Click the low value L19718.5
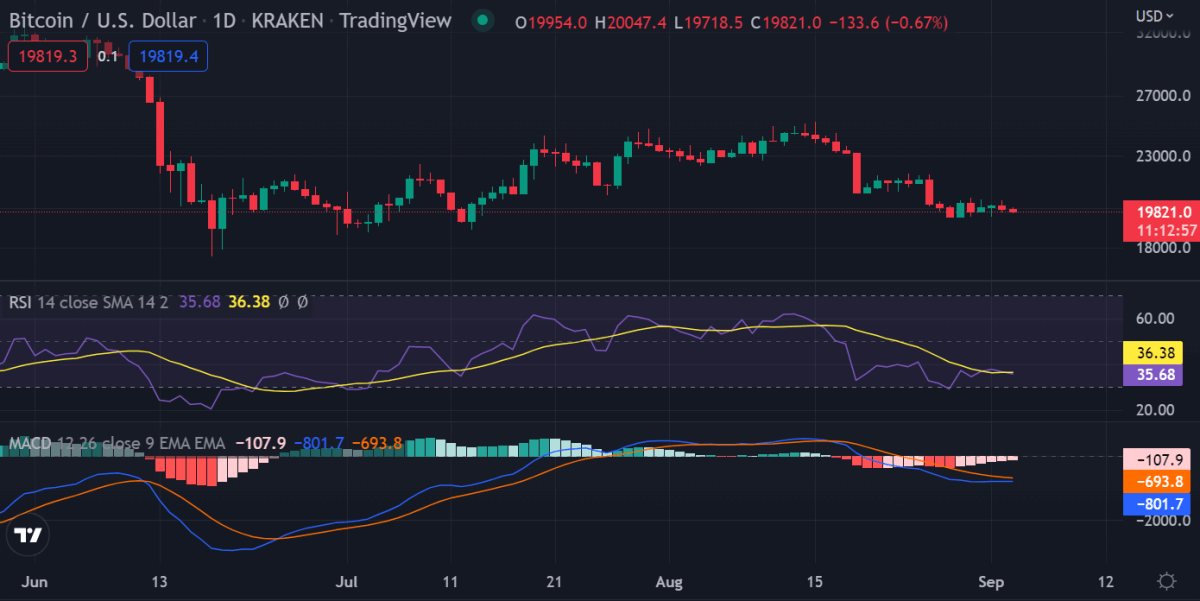Screen dimensions: 1200x601 click(708, 22)
